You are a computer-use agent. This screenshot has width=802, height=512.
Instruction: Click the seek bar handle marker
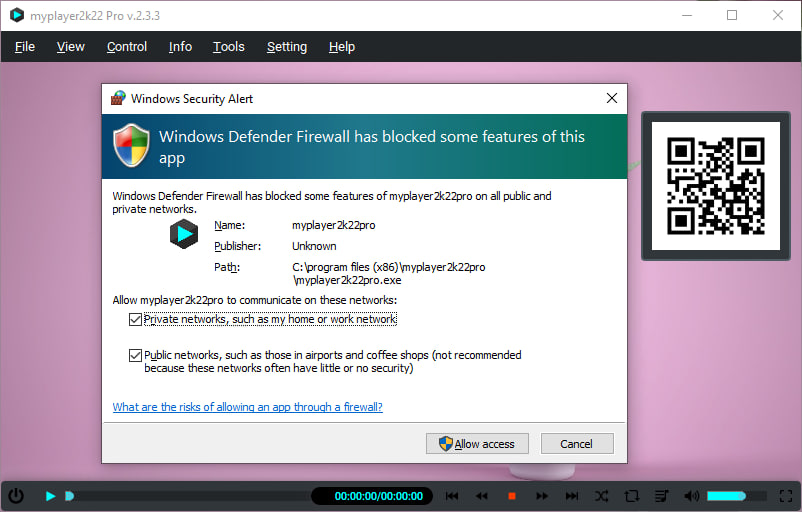coord(69,496)
